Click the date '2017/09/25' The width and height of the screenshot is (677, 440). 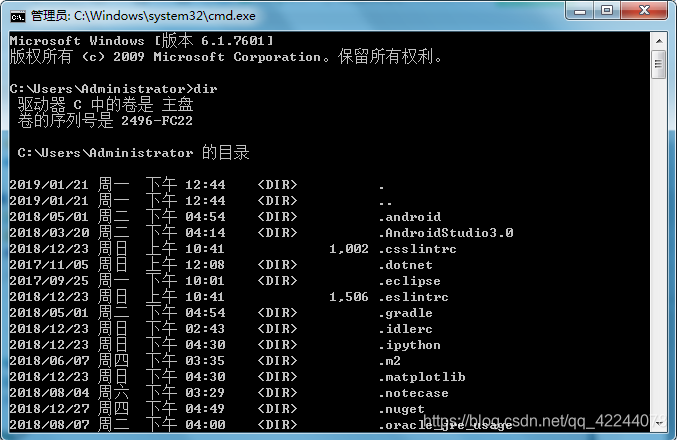[x=49, y=281]
